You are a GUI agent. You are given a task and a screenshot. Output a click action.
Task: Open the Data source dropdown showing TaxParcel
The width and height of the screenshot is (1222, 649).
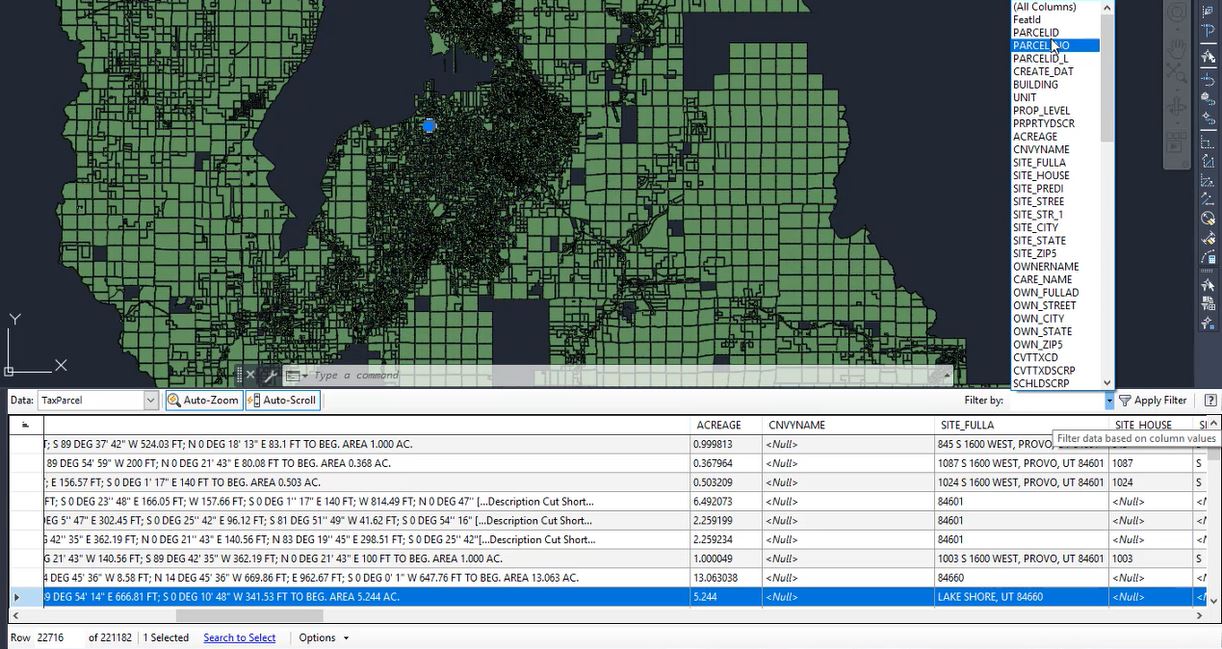pos(149,399)
